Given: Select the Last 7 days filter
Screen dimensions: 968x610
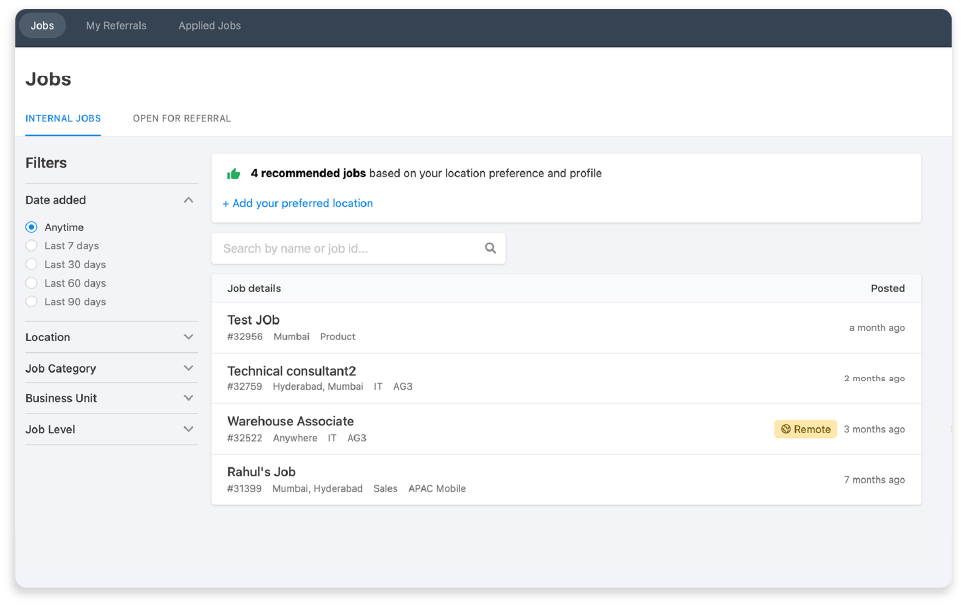Looking at the screenshot, I should (x=32, y=246).
